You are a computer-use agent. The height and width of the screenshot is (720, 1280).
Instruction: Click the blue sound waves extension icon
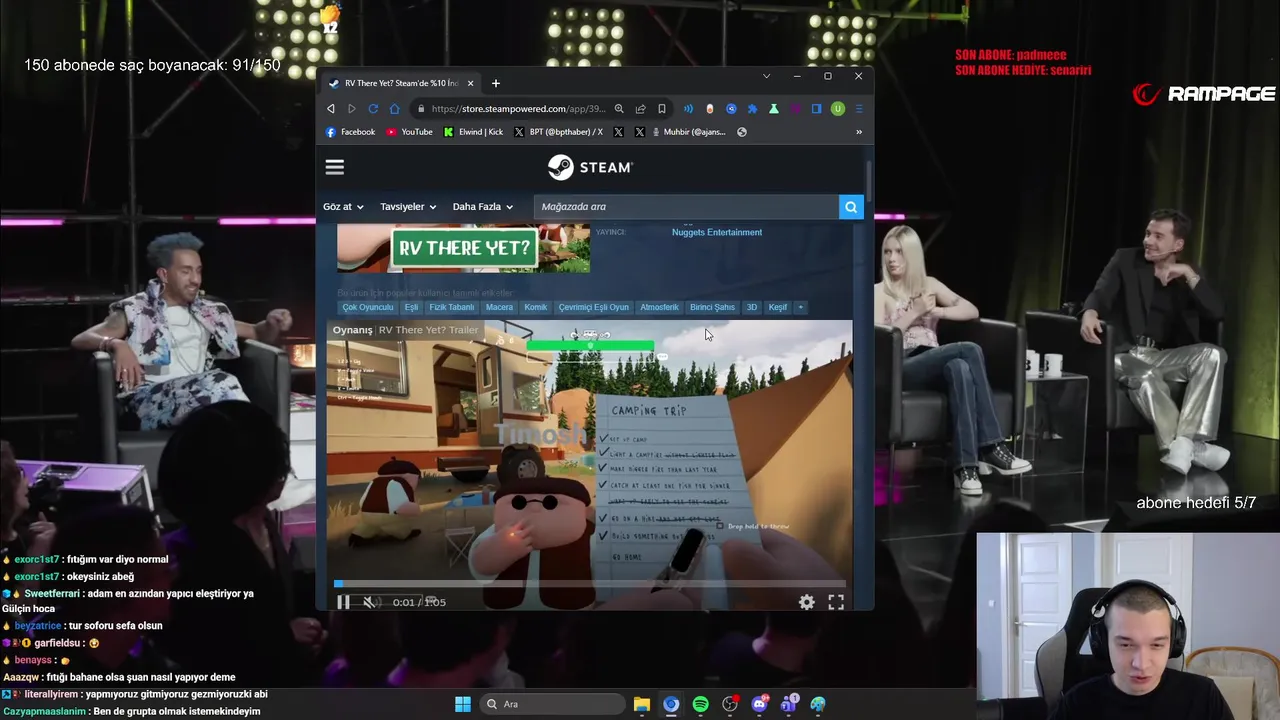point(688,109)
